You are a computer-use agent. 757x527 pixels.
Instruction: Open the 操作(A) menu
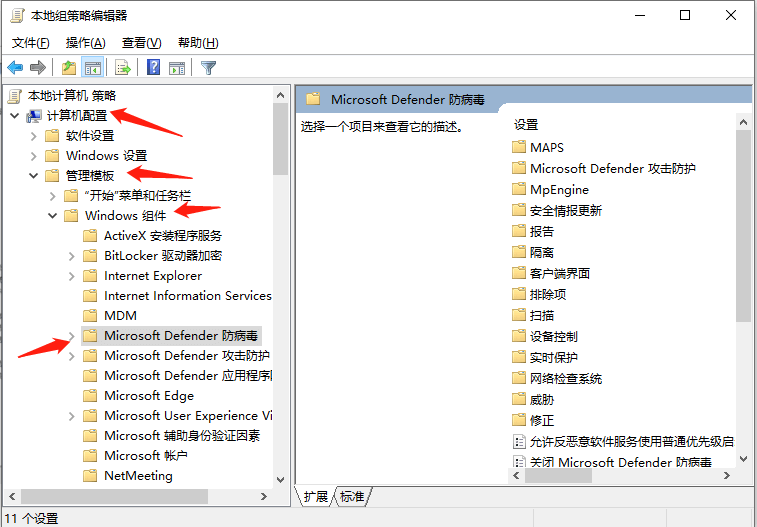85,43
